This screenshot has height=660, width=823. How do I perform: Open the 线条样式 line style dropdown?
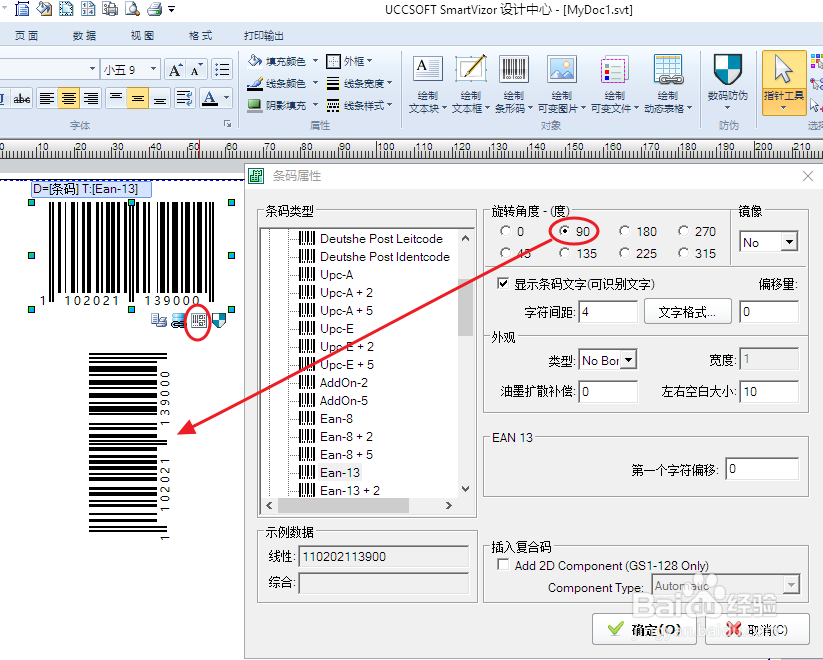pyautogui.click(x=389, y=105)
